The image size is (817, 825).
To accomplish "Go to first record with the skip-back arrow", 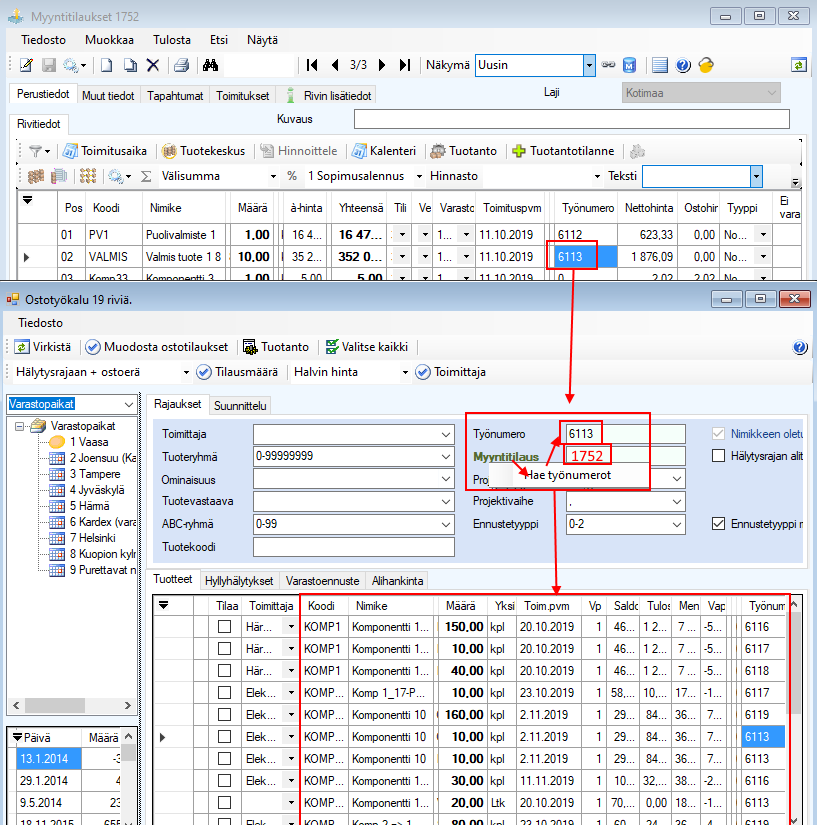I will [x=312, y=65].
